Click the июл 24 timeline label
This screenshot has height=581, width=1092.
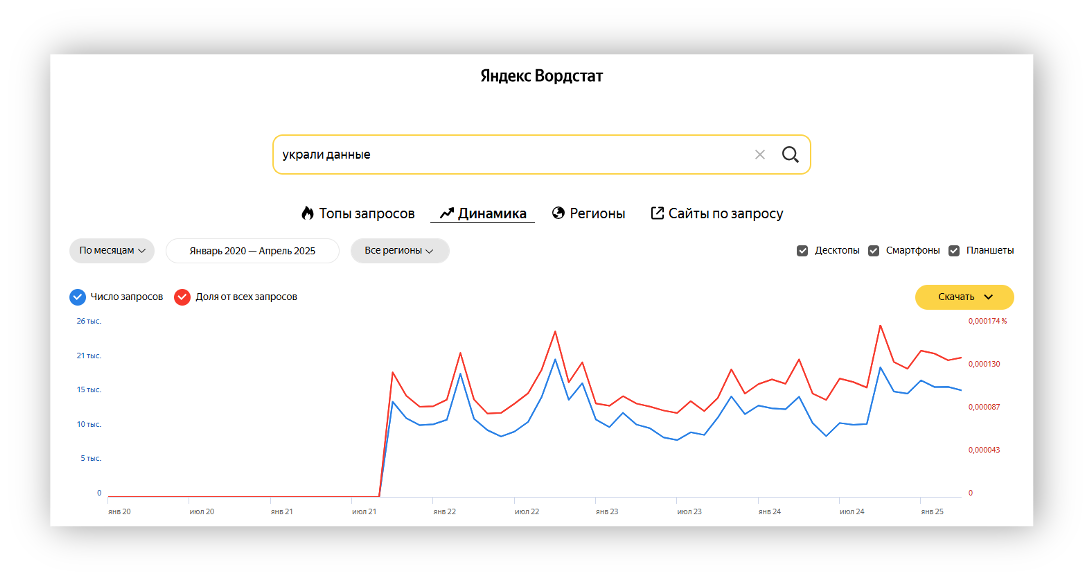852,511
